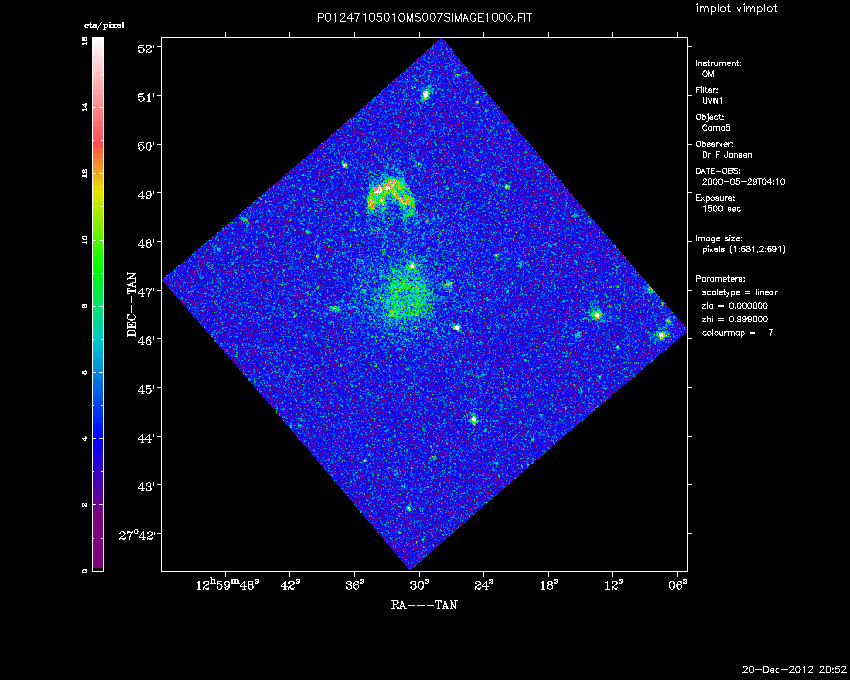This screenshot has width=850, height=680.
Task: Click the 36s right ascension tick label
Action: pos(355,586)
